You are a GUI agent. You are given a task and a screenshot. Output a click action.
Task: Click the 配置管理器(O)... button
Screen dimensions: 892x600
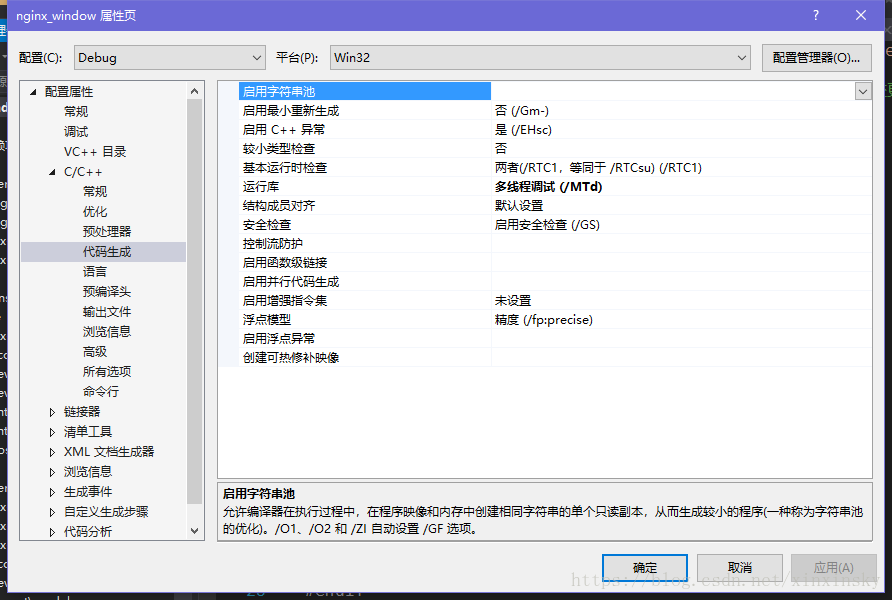(x=816, y=57)
